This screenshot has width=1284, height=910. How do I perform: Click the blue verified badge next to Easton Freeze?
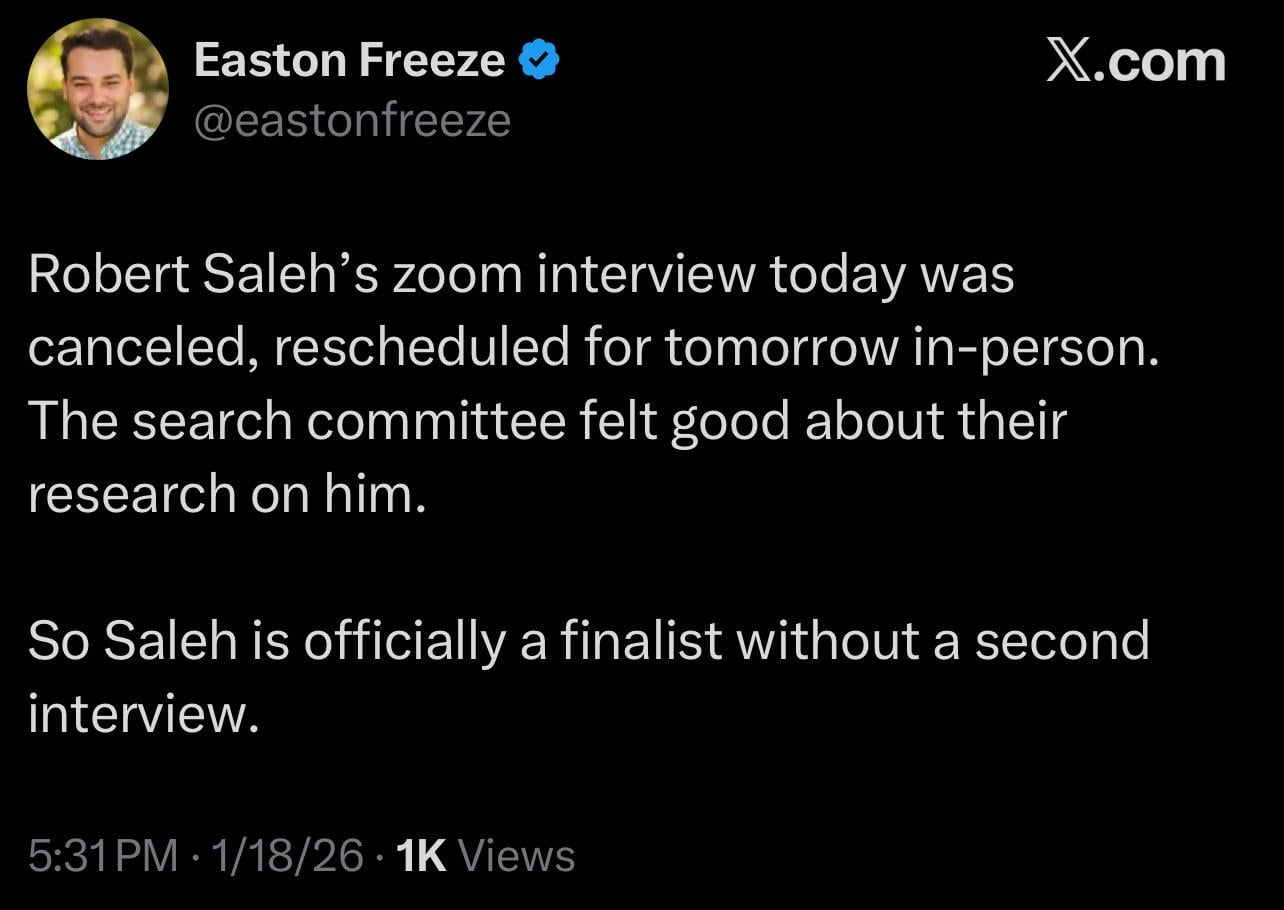pyautogui.click(x=538, y=59)
